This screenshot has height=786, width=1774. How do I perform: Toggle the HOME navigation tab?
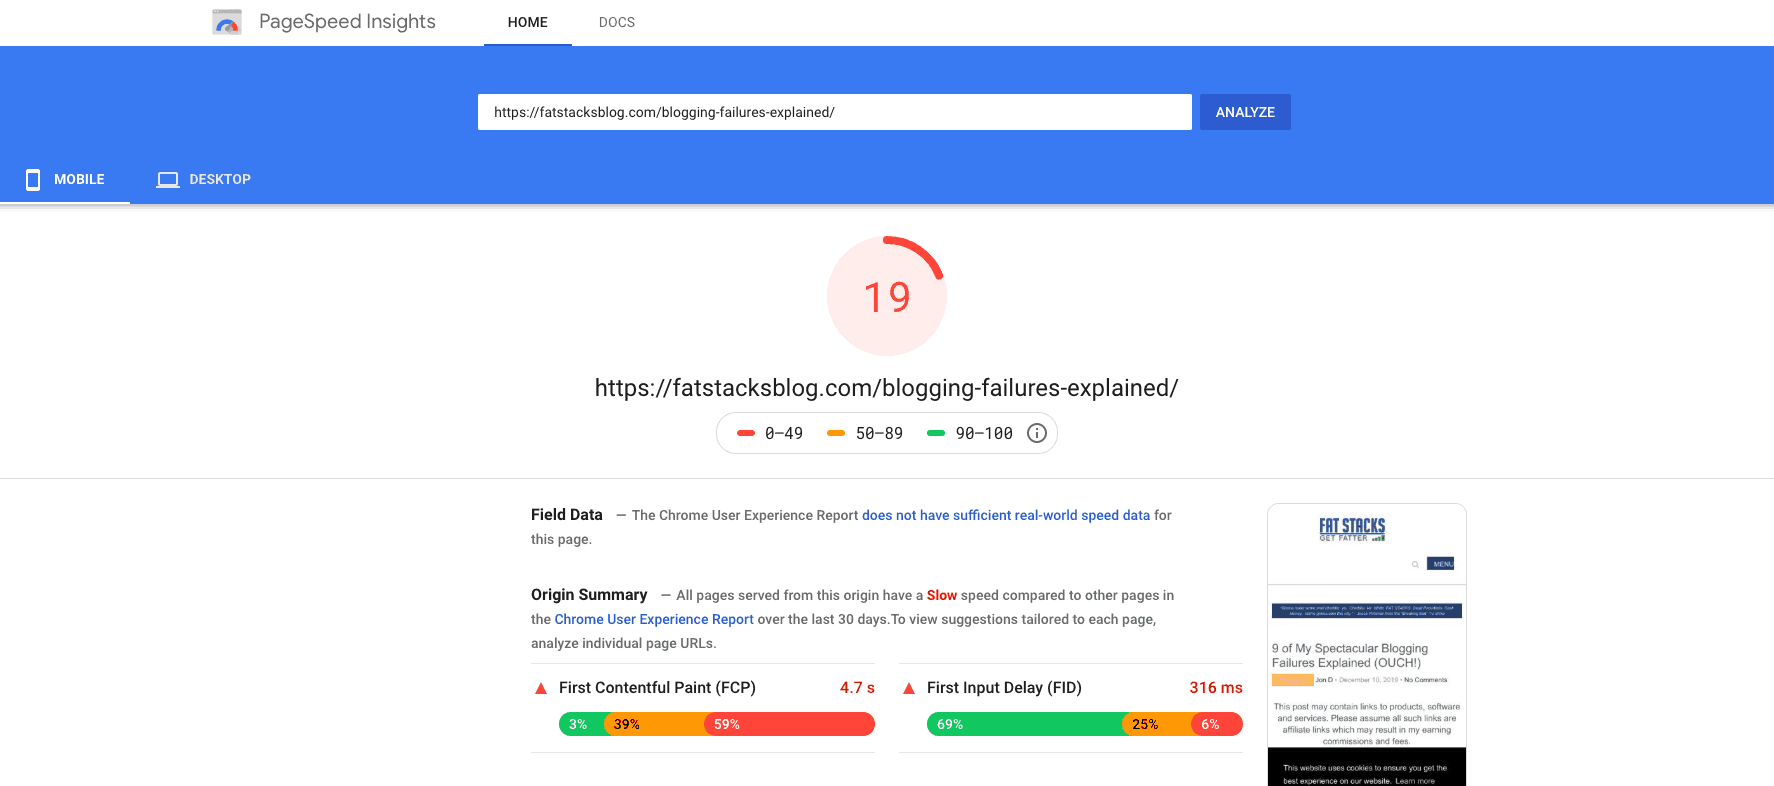point(528,22)
